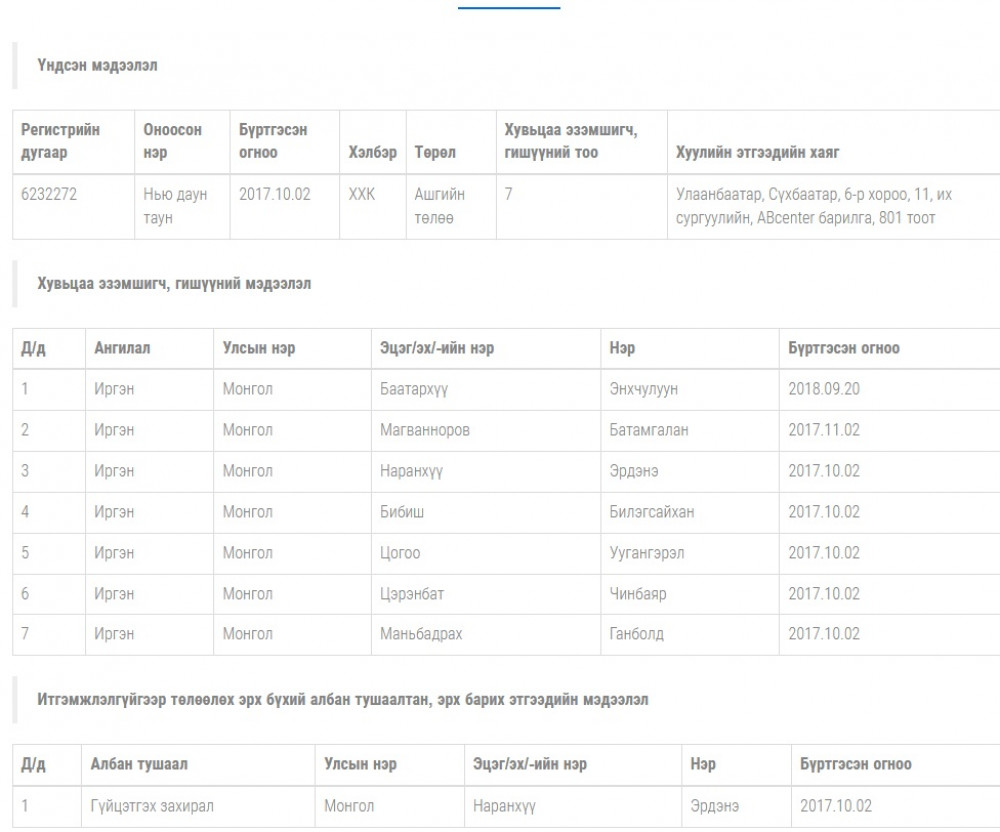This screenshot has height=832, width=1000.
Task: Click the Ашгийн төлөө type cell
Action: pyautogui.click(x=440, y=206)
